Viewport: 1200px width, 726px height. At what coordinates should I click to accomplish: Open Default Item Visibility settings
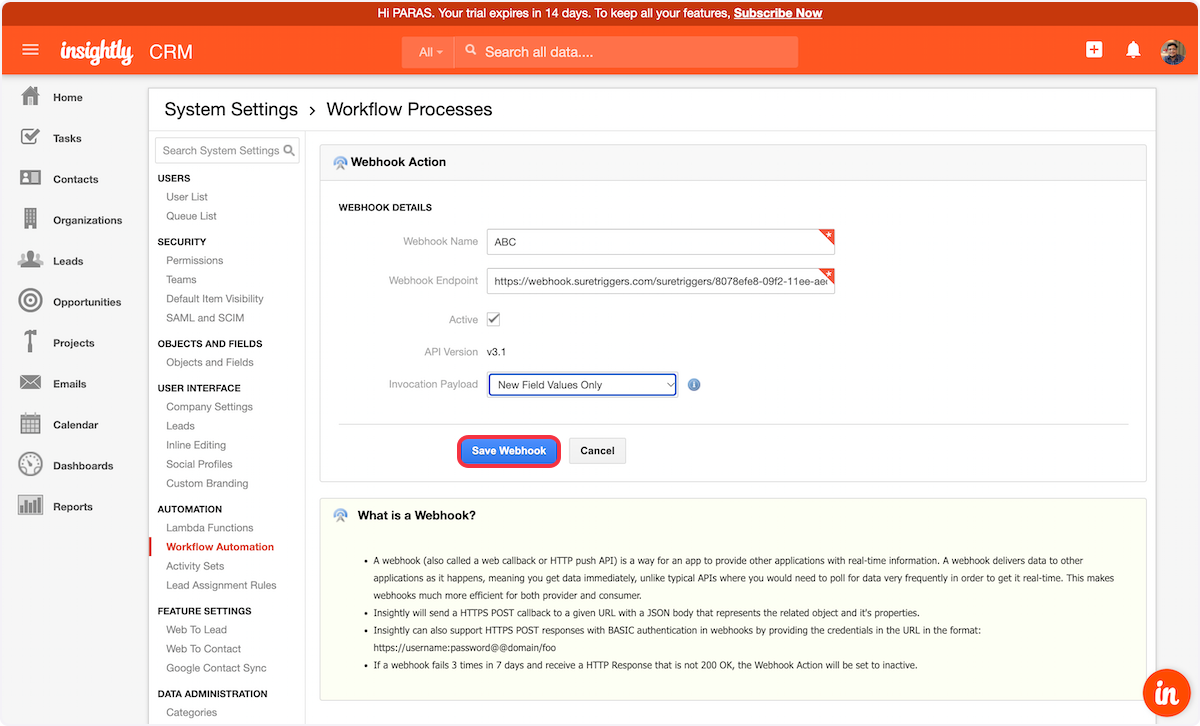click(x=215, y=299)
